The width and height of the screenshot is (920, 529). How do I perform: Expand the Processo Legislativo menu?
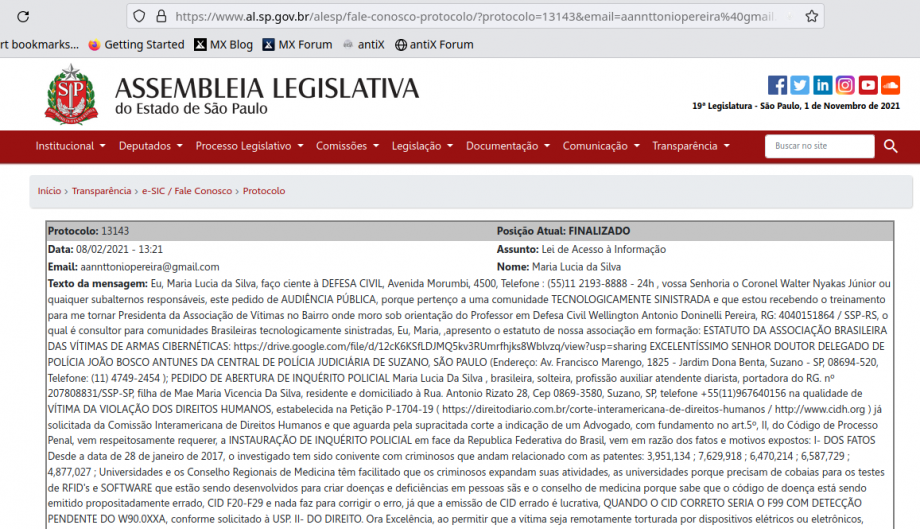point(249,146)
